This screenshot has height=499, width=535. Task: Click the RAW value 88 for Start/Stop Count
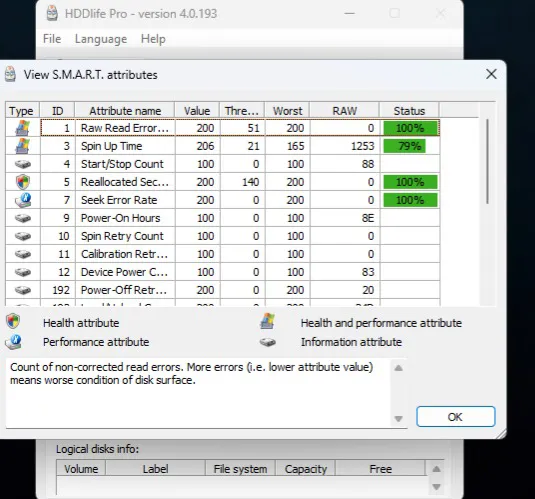368,164
